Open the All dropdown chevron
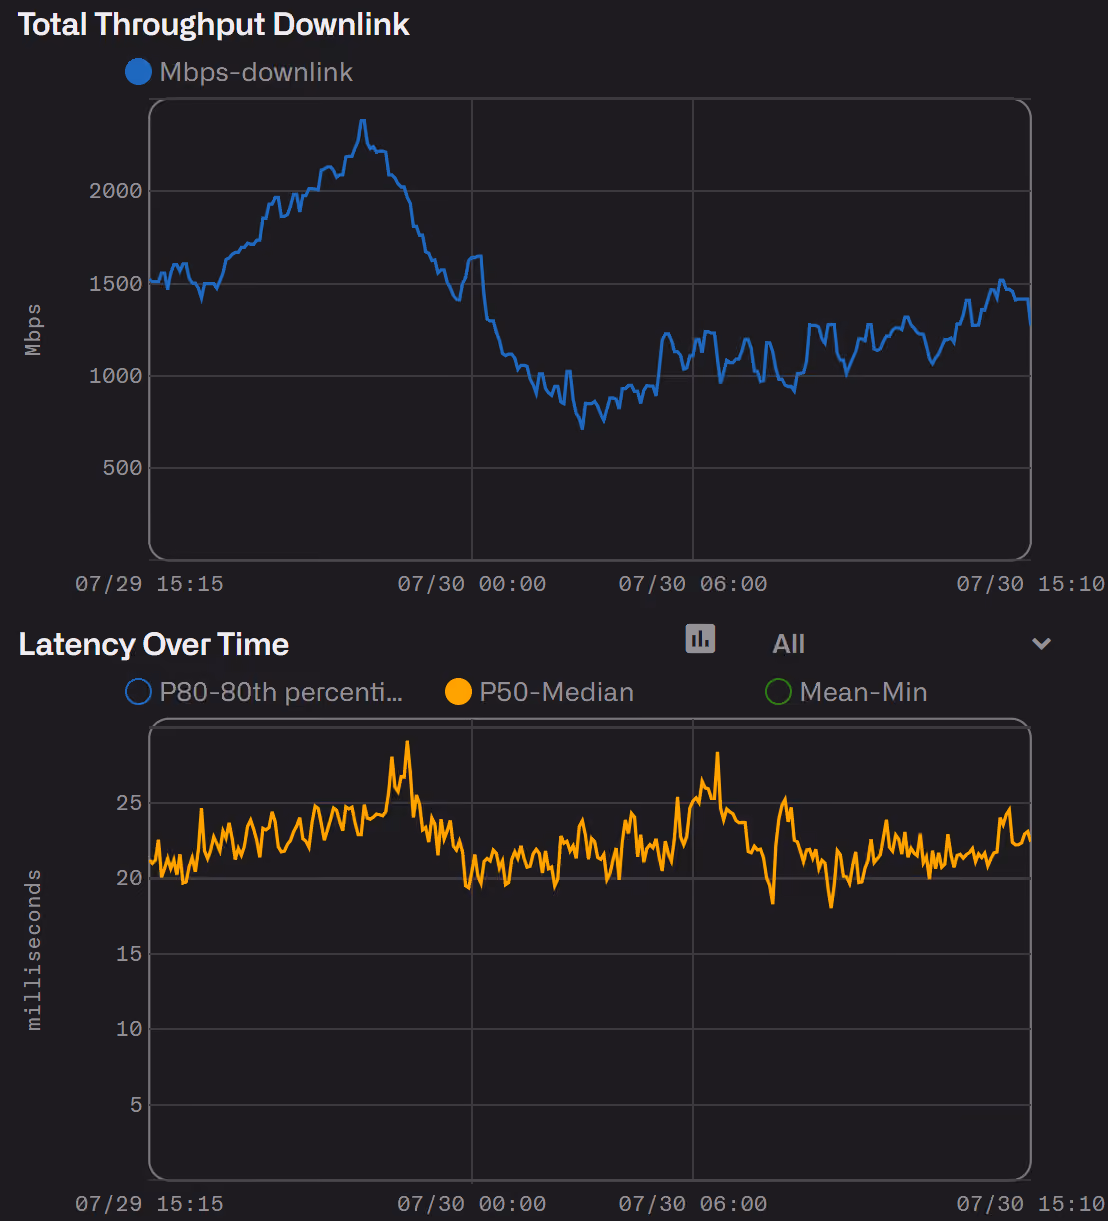The height and width of the screenshot is (1221, 1108). pyautogui.click(x=1041, y=644)
